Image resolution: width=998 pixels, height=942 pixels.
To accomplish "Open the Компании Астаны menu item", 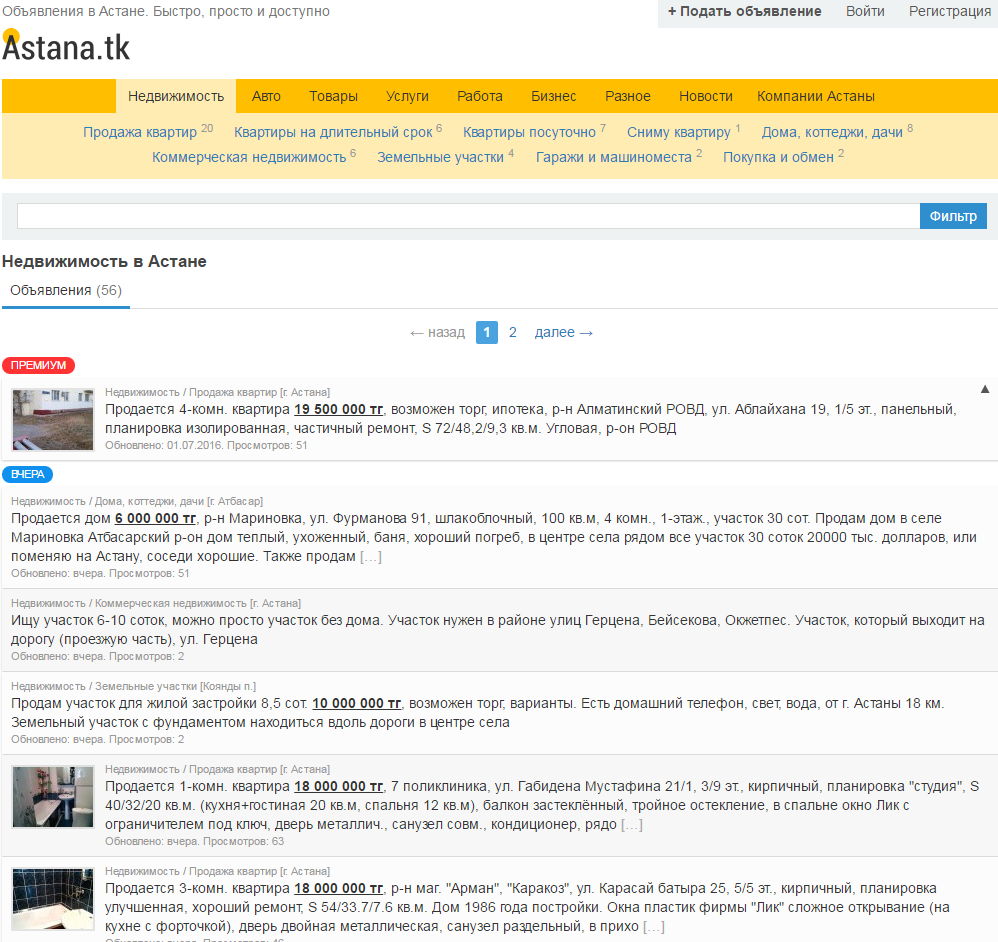I will click(x=815, y=96).
